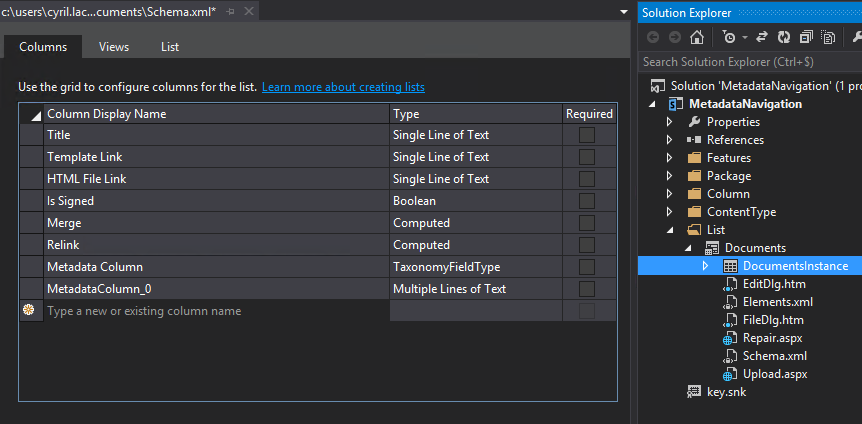This screenshot has height=424, width=862.
Task: Refresh the Solution Explorer tree
Action: 783,37
